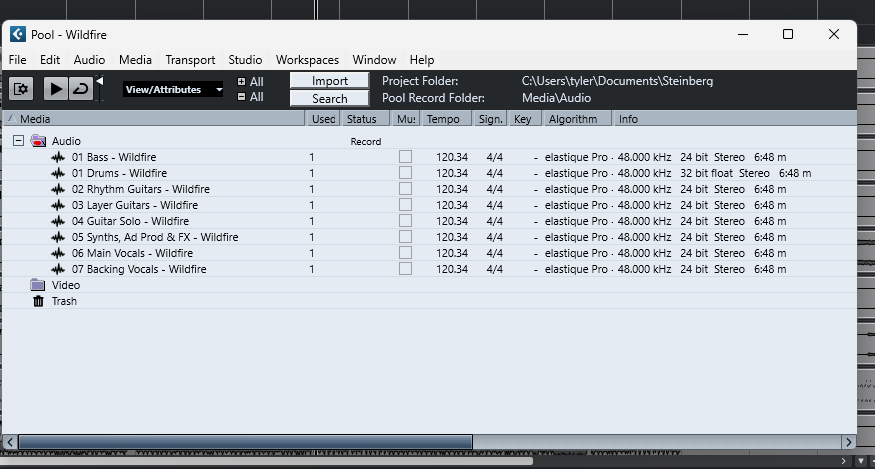This screenshot has width=875, height=469.
Task: Click waveform icon of 05 Synths, Ad Prod & FX
Action: (x=58, y=237)
